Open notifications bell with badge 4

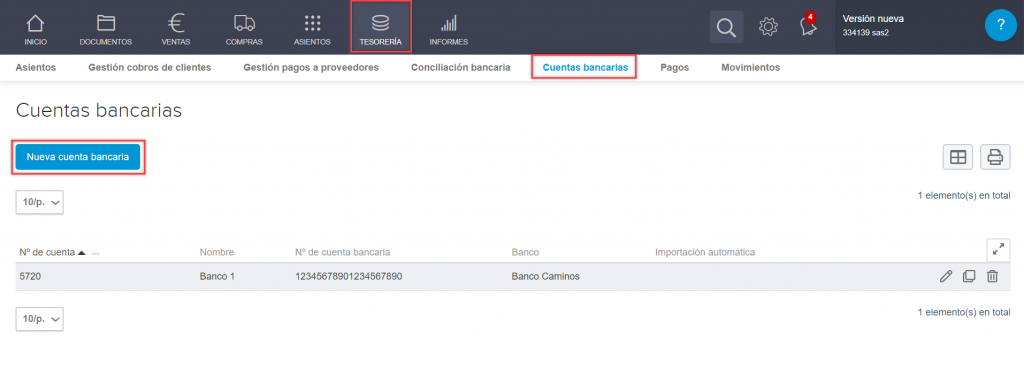pos(808,26)
